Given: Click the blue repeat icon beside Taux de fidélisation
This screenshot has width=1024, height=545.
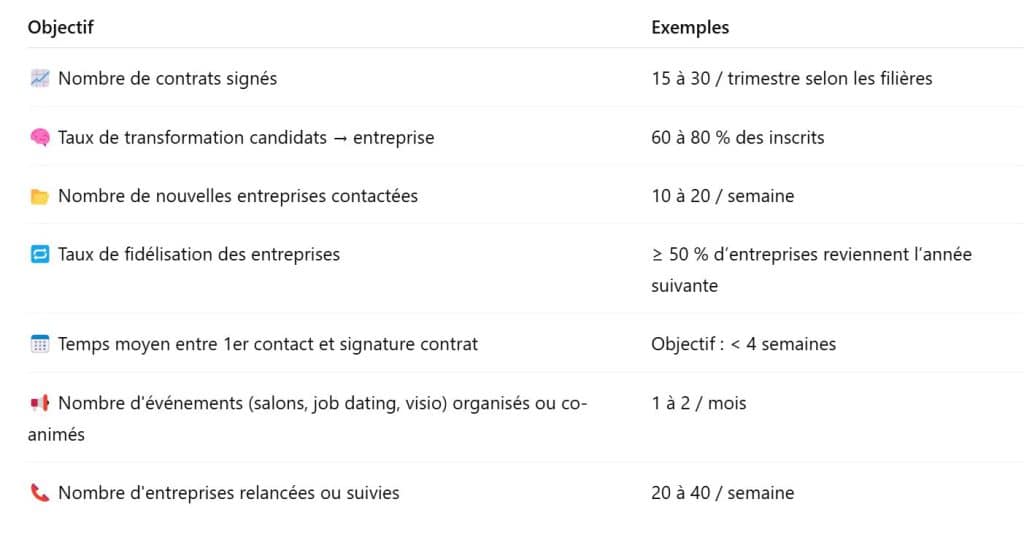Looking at the screenshot, I should pos(39,254).
